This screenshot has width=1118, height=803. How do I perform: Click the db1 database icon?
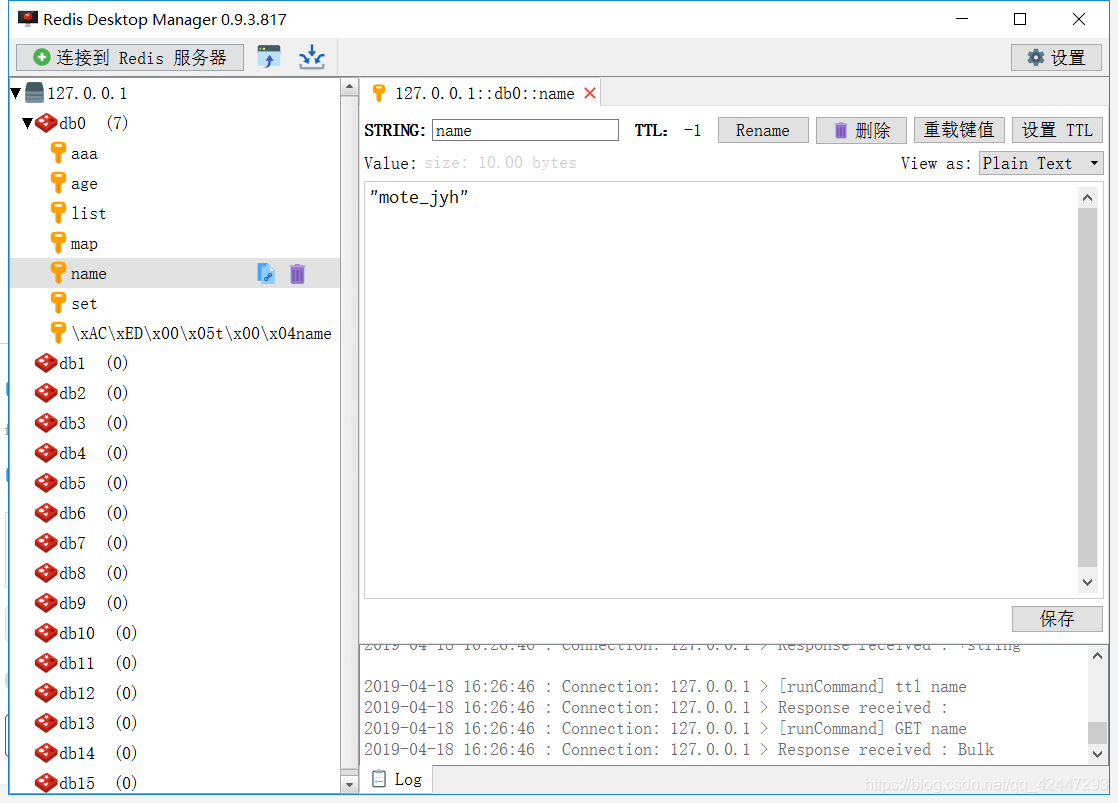coord(46,363)
